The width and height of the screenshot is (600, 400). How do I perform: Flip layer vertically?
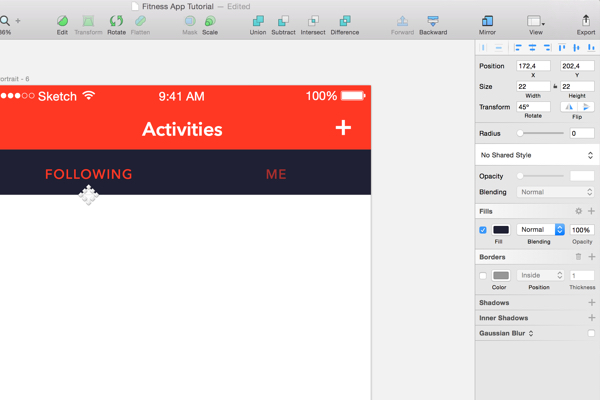(586, 107)
